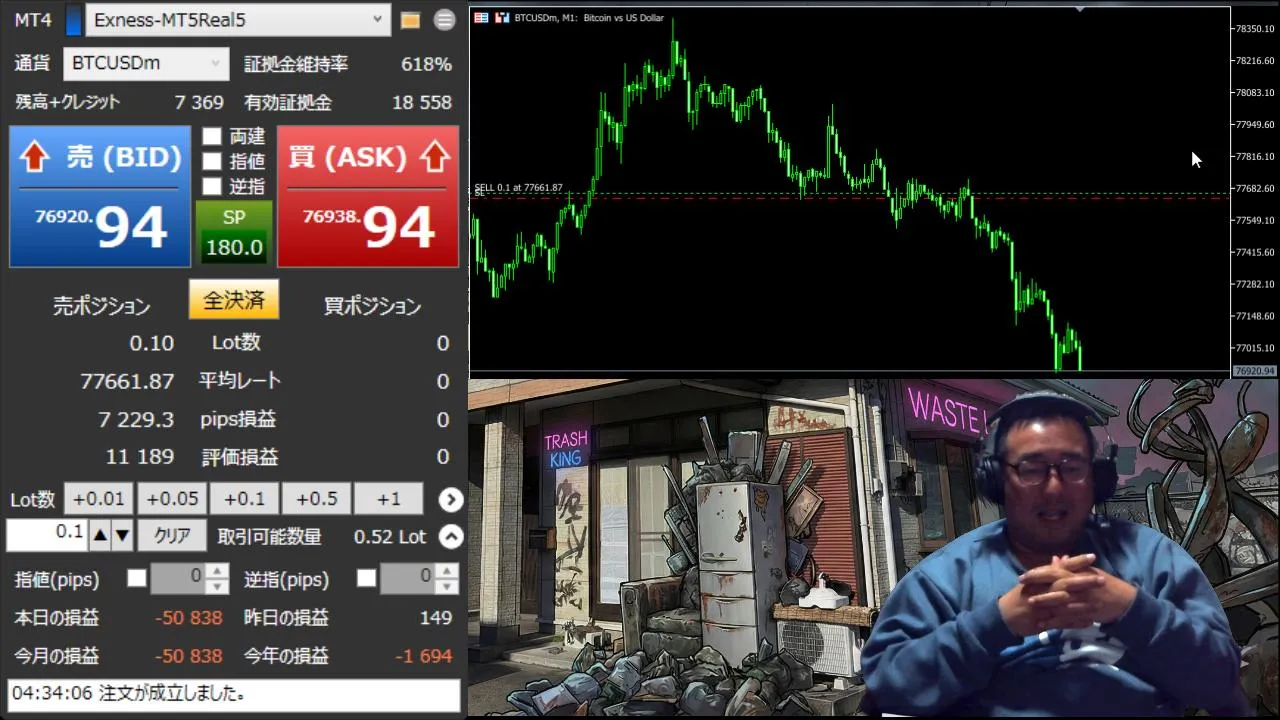Click the 残高+クレジット value 7 369
1280x720 pixels.
tap(199, 102)
